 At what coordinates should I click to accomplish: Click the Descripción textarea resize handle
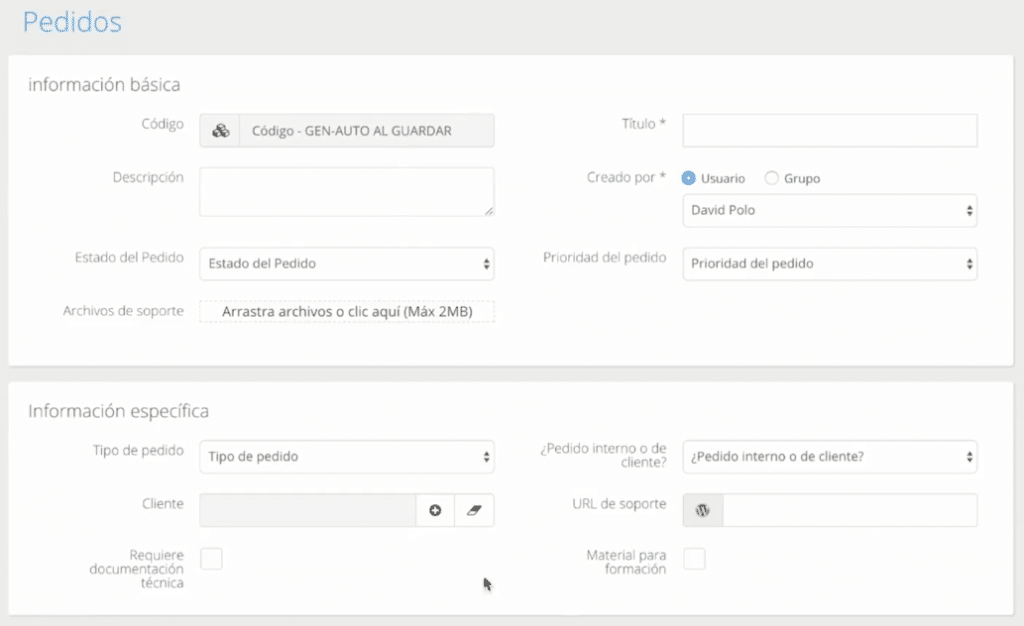(488, 211)
